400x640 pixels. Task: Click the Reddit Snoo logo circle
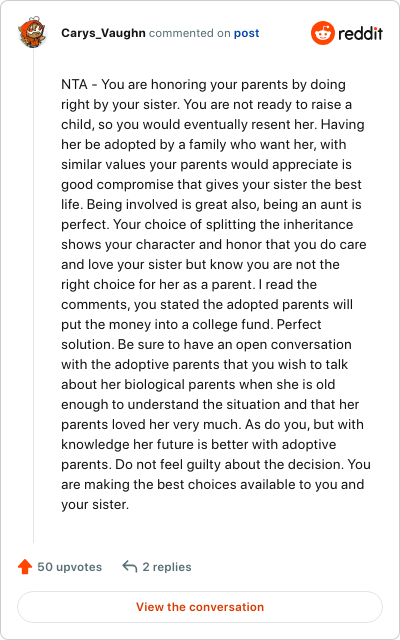(322, 33)
